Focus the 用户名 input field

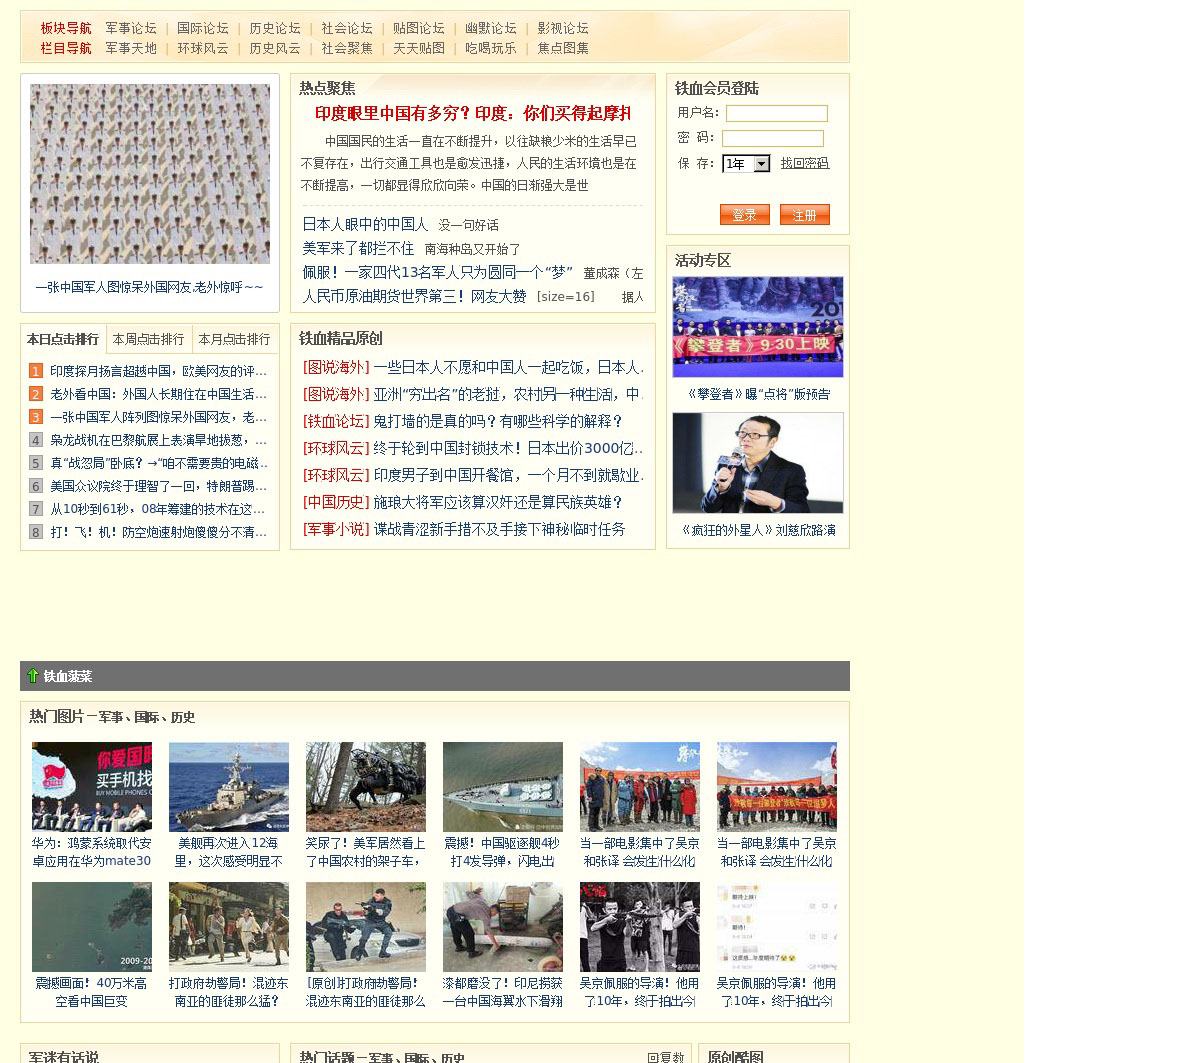pos(776,114)
